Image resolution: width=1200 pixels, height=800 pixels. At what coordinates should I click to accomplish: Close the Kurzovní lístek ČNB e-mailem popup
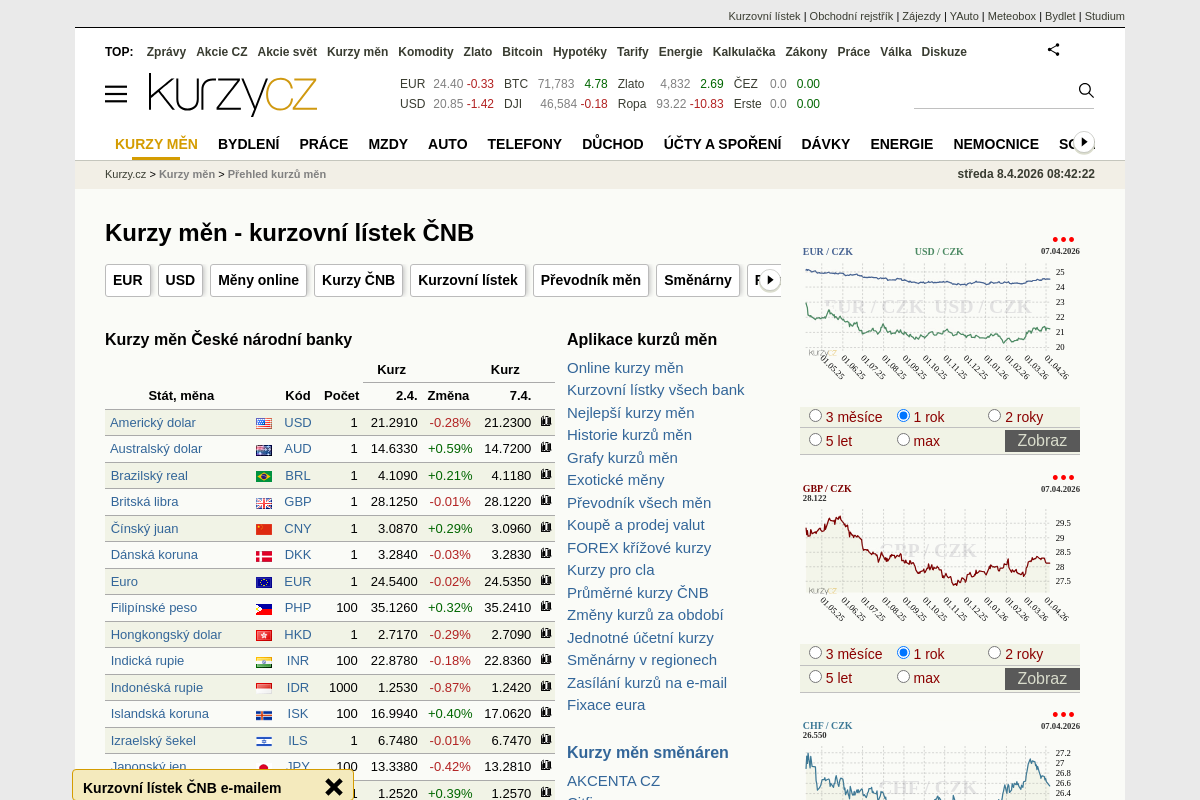coord(334,787)
